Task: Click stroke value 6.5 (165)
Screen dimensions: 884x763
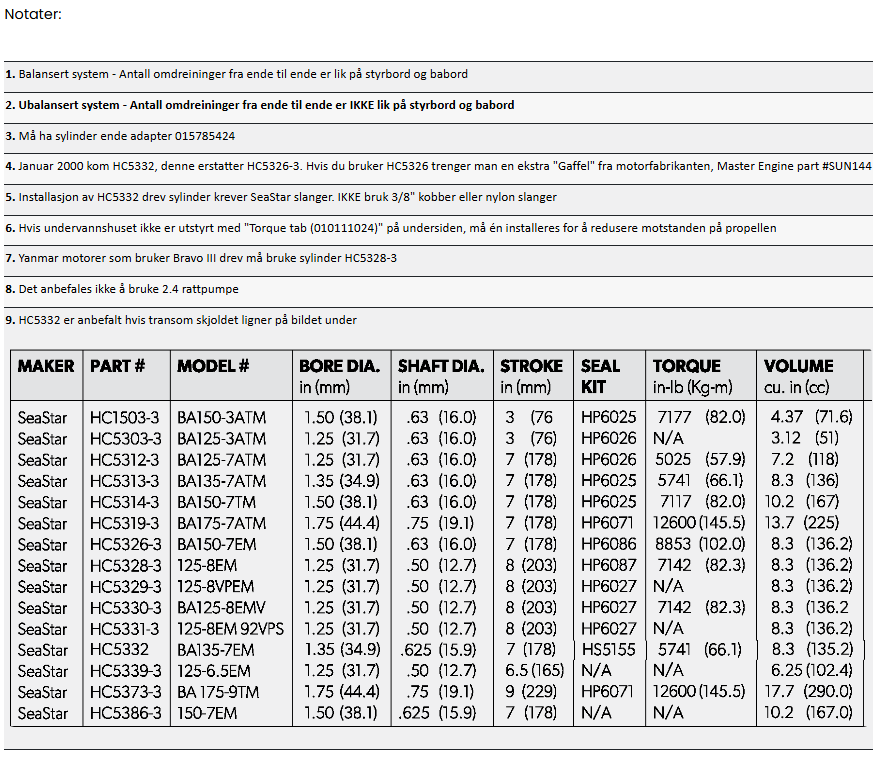Action: [x=534, y=671]
